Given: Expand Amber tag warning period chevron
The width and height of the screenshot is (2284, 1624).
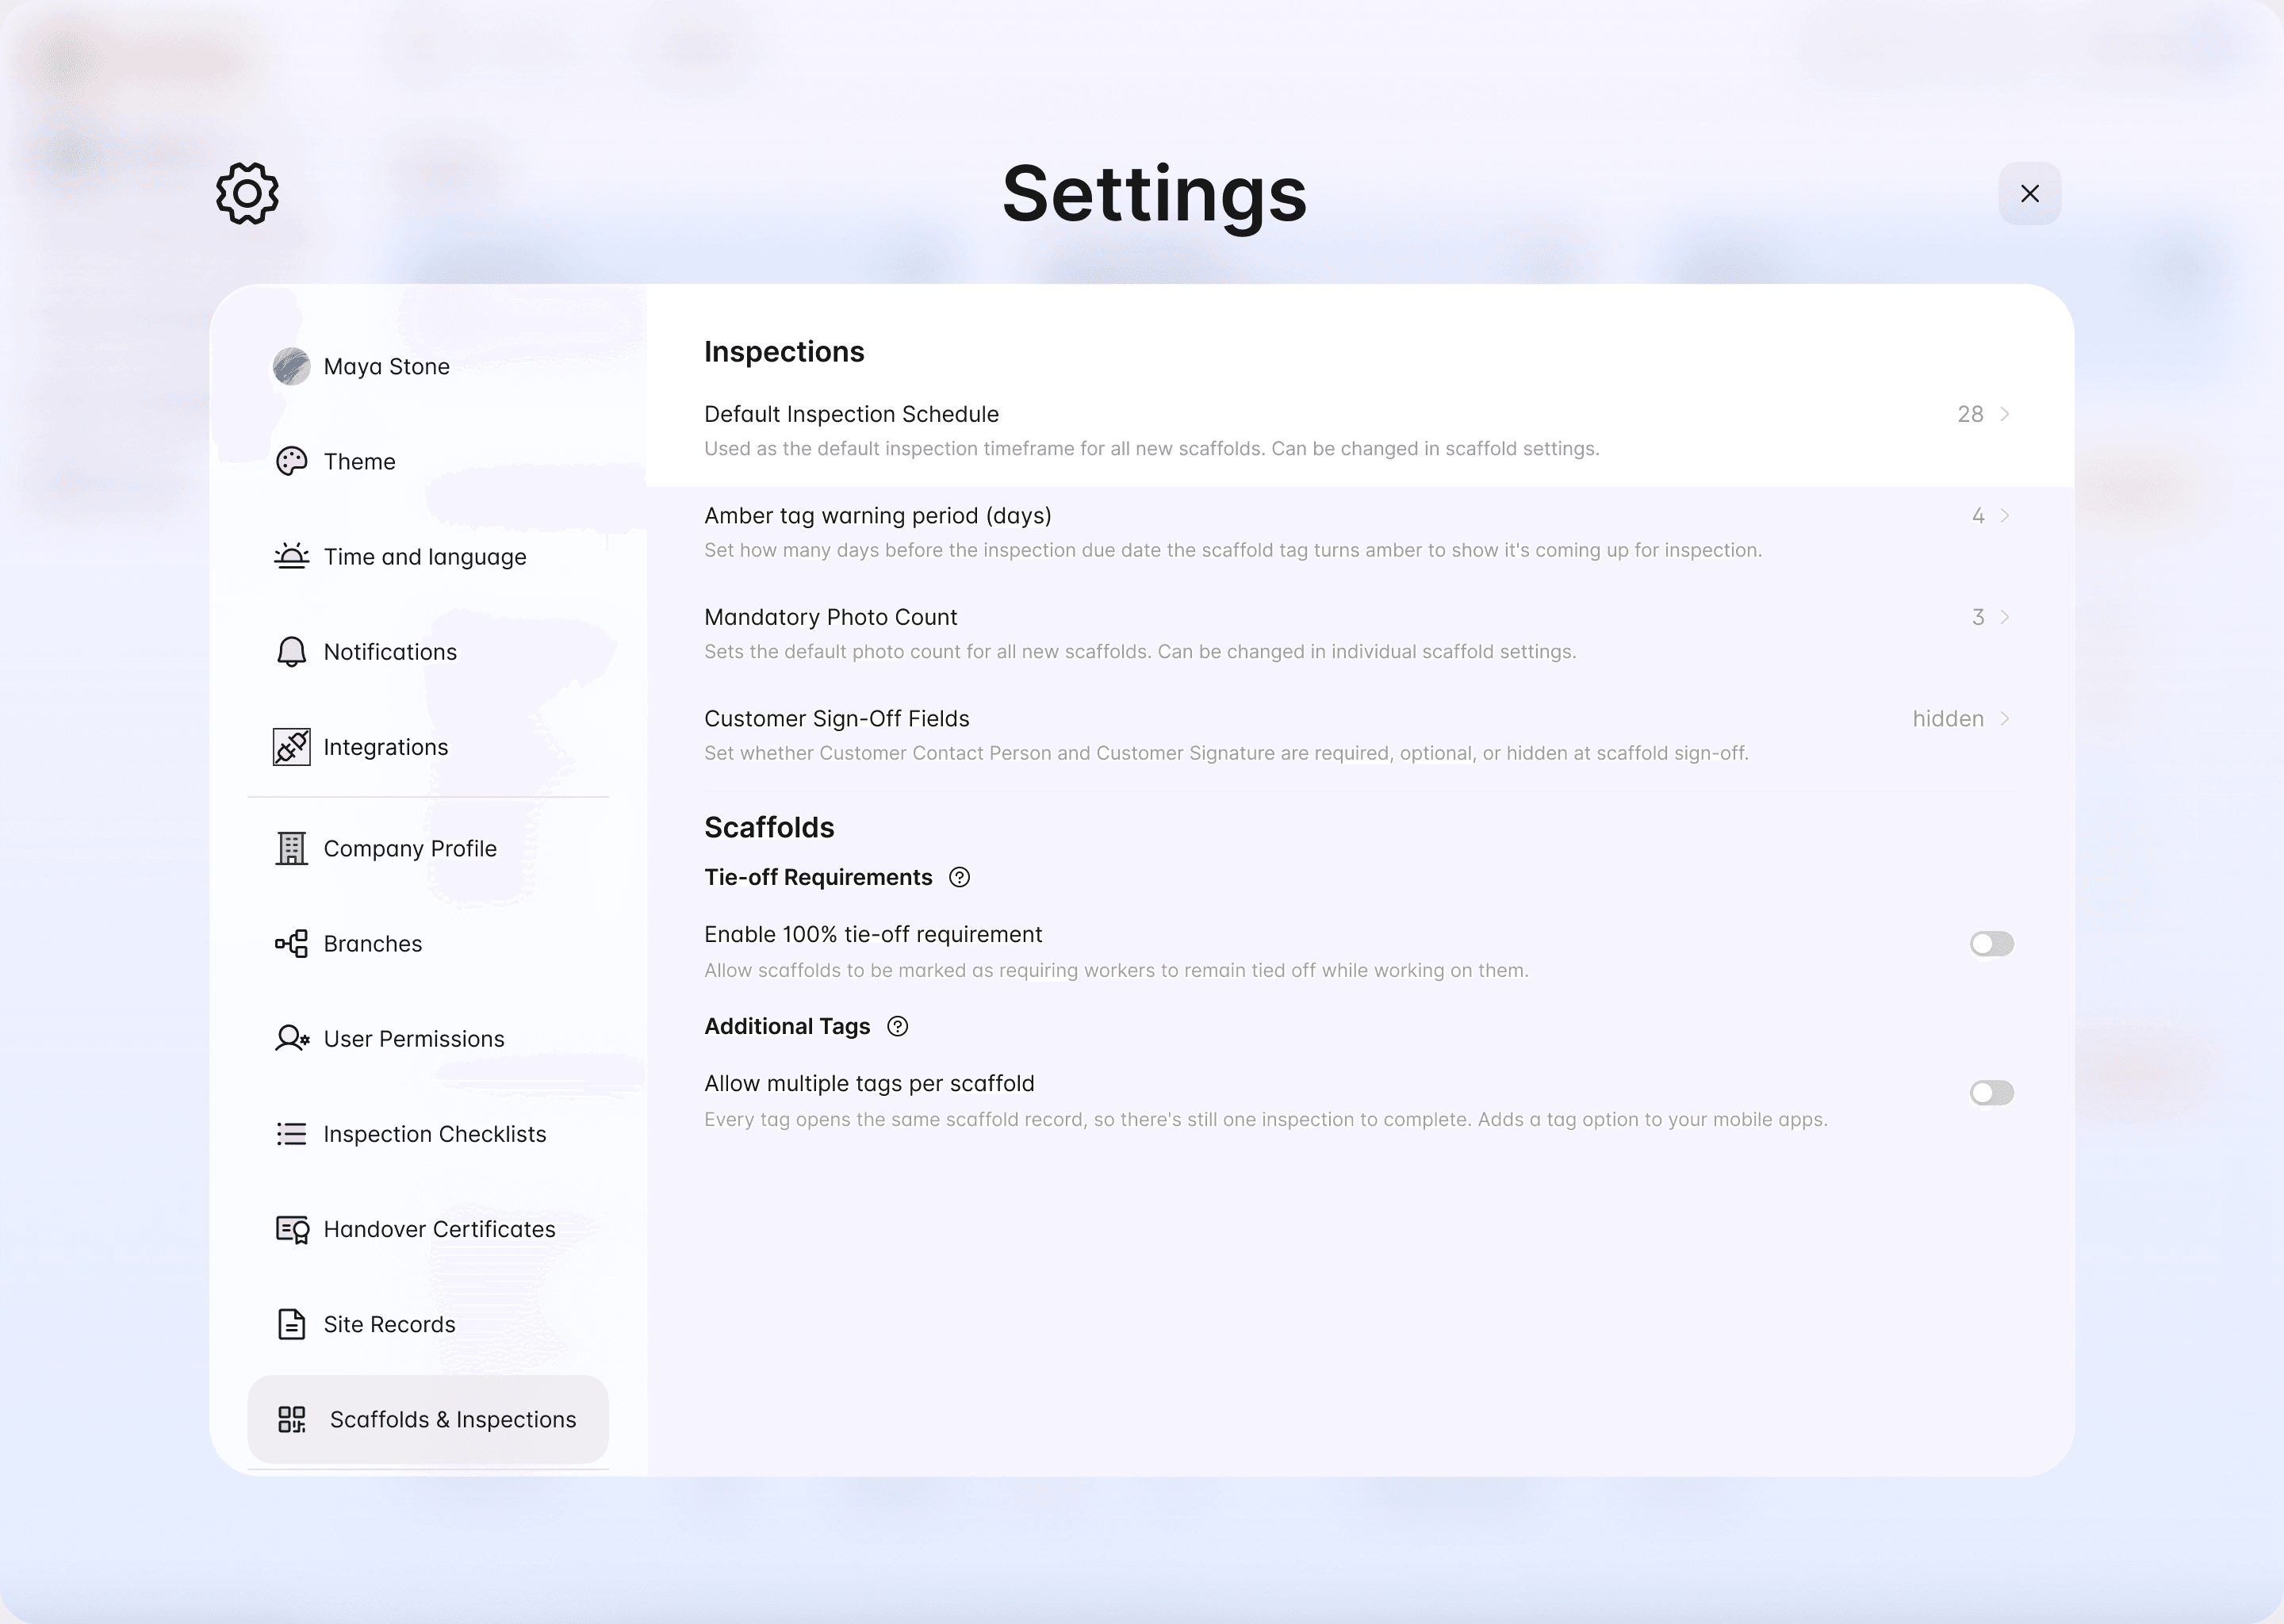Looking at the screenshot, I should 2004,515.
